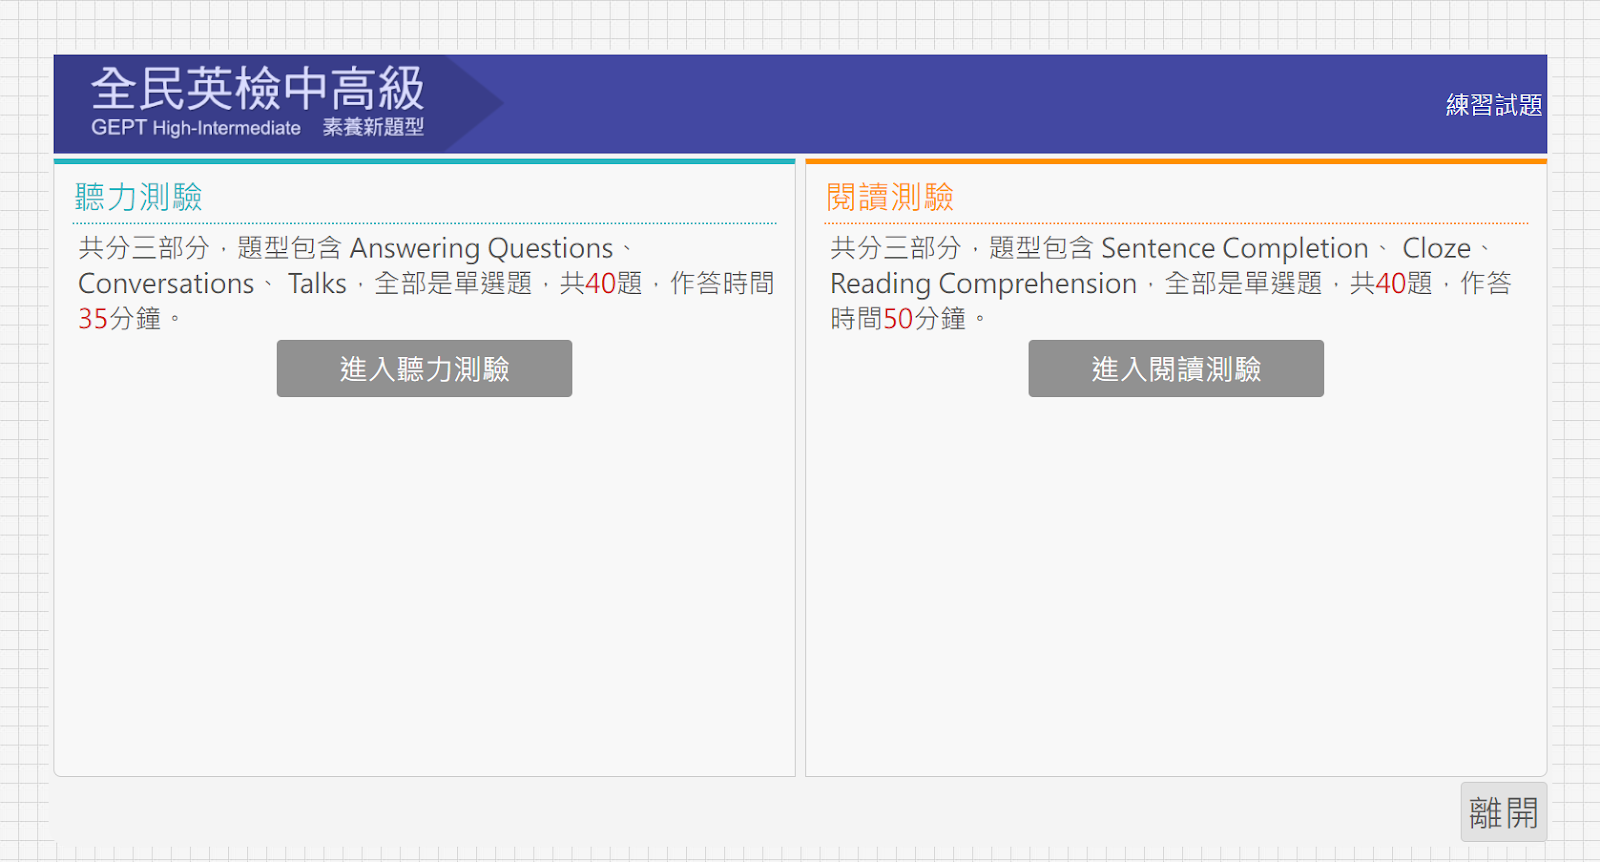This screenshot has width=1600, height=862.
Task: Click the 閱讀測驗 section heading
Action: point(890,197)
